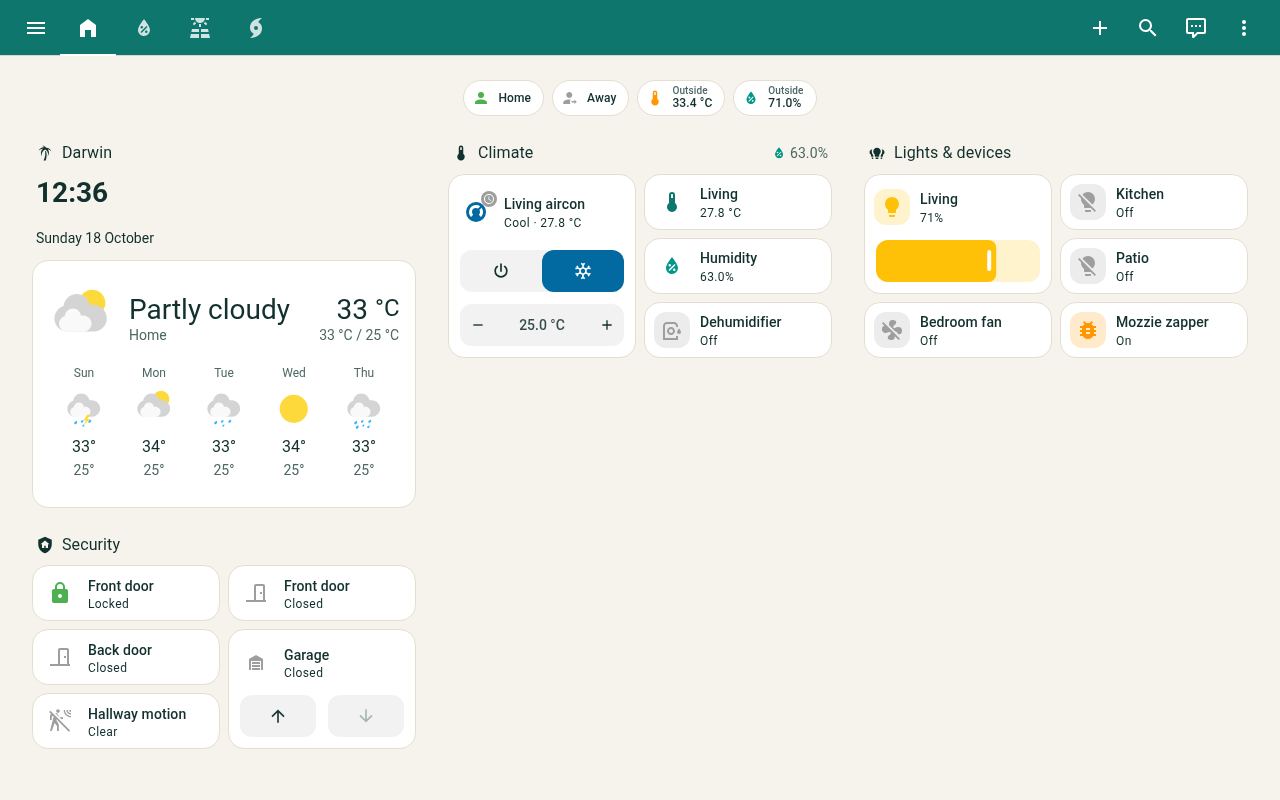Click the plus icon in the top bar
1280x800 pixels.
pos(1100,28)
